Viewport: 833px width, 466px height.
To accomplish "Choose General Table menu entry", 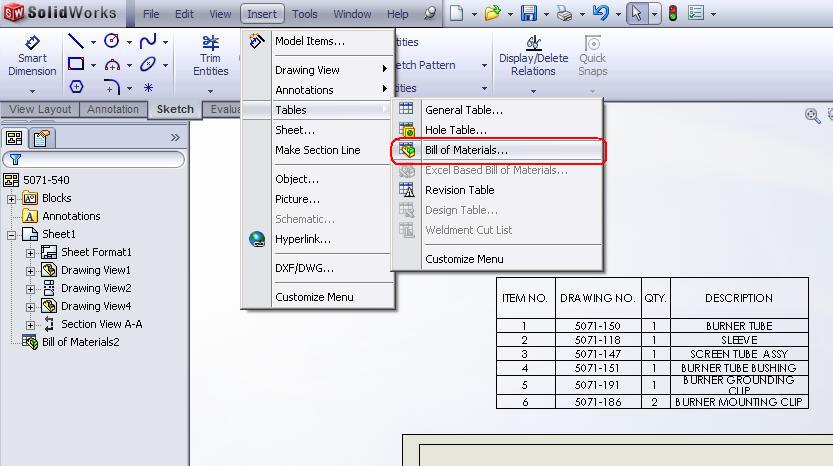I will pos(498,110).
